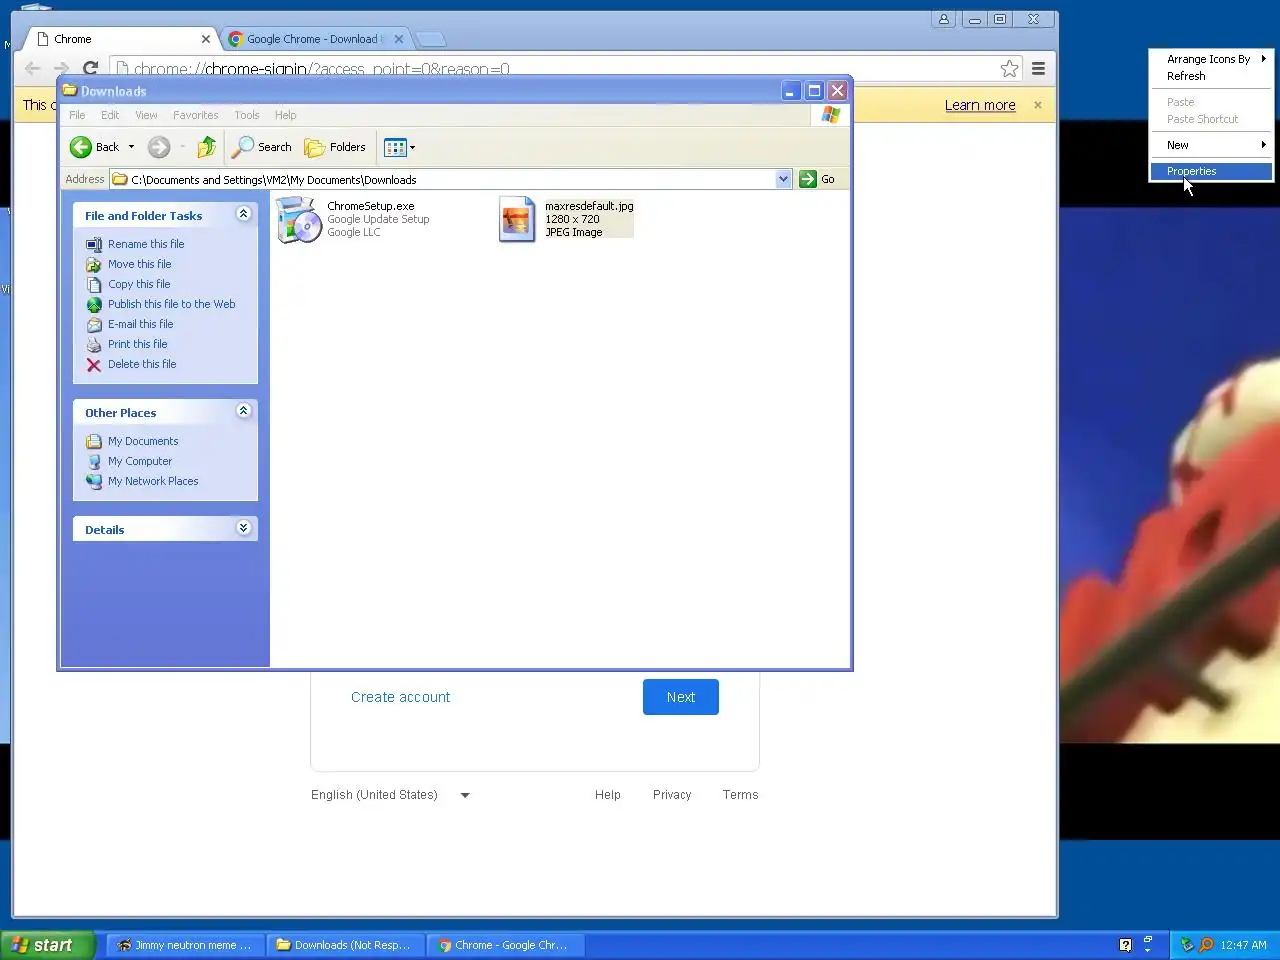Close the first Chrome tab
Screen dimensions: 1280x960
click(x=206, y=39)
